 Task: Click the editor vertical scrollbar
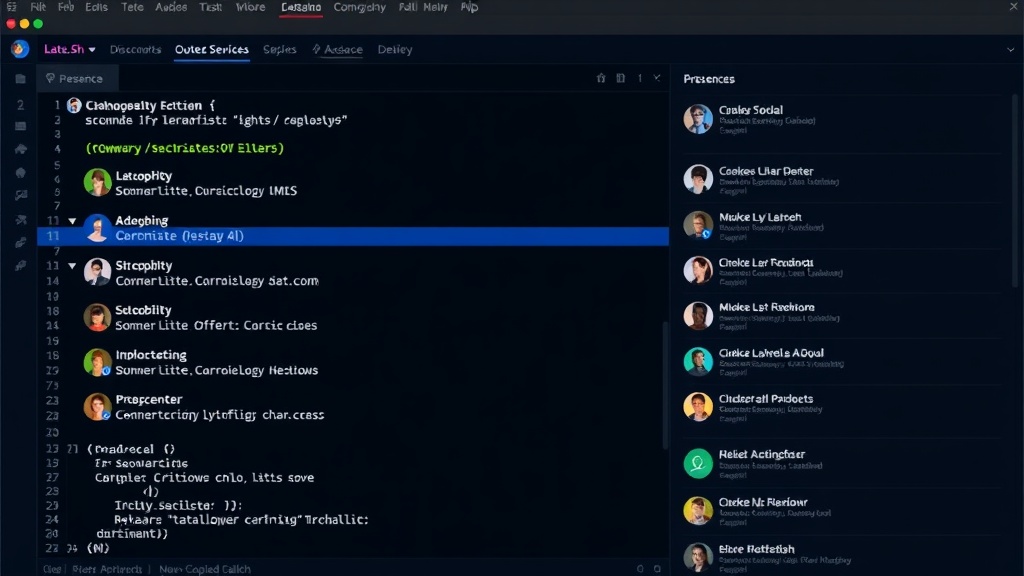click(x=665, y=385)
